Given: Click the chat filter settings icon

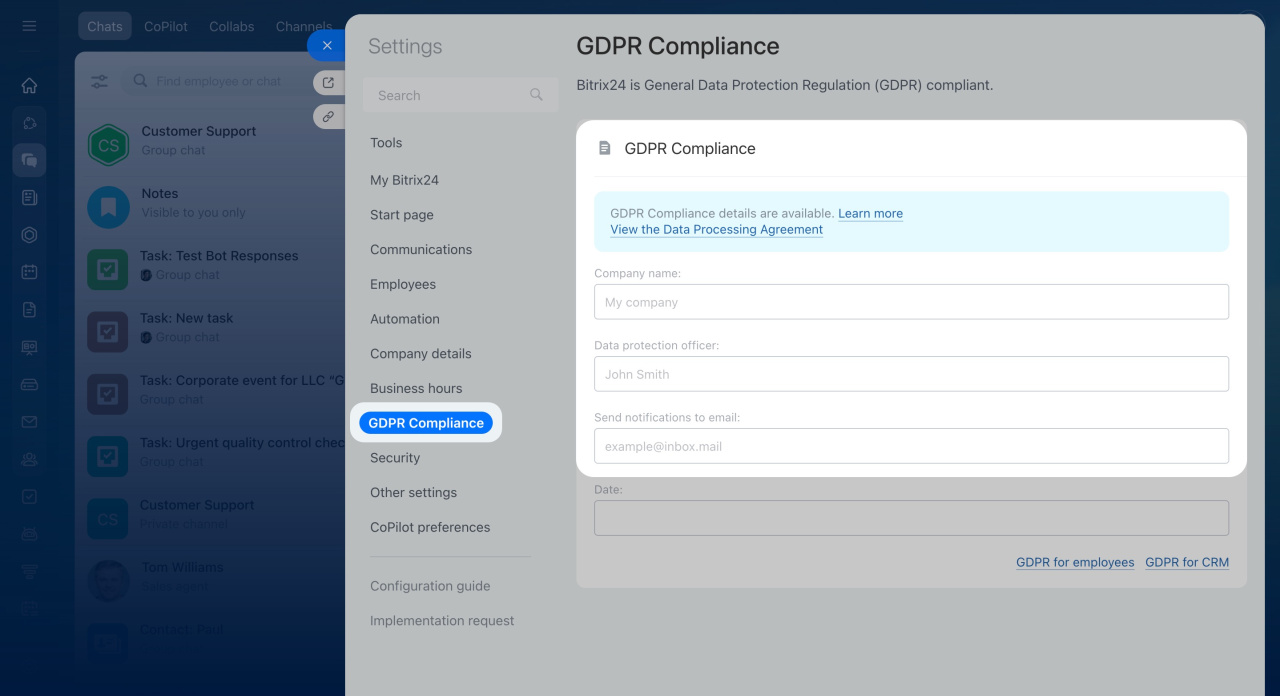Looking at the screenshot, I should [x=100, y=82].
